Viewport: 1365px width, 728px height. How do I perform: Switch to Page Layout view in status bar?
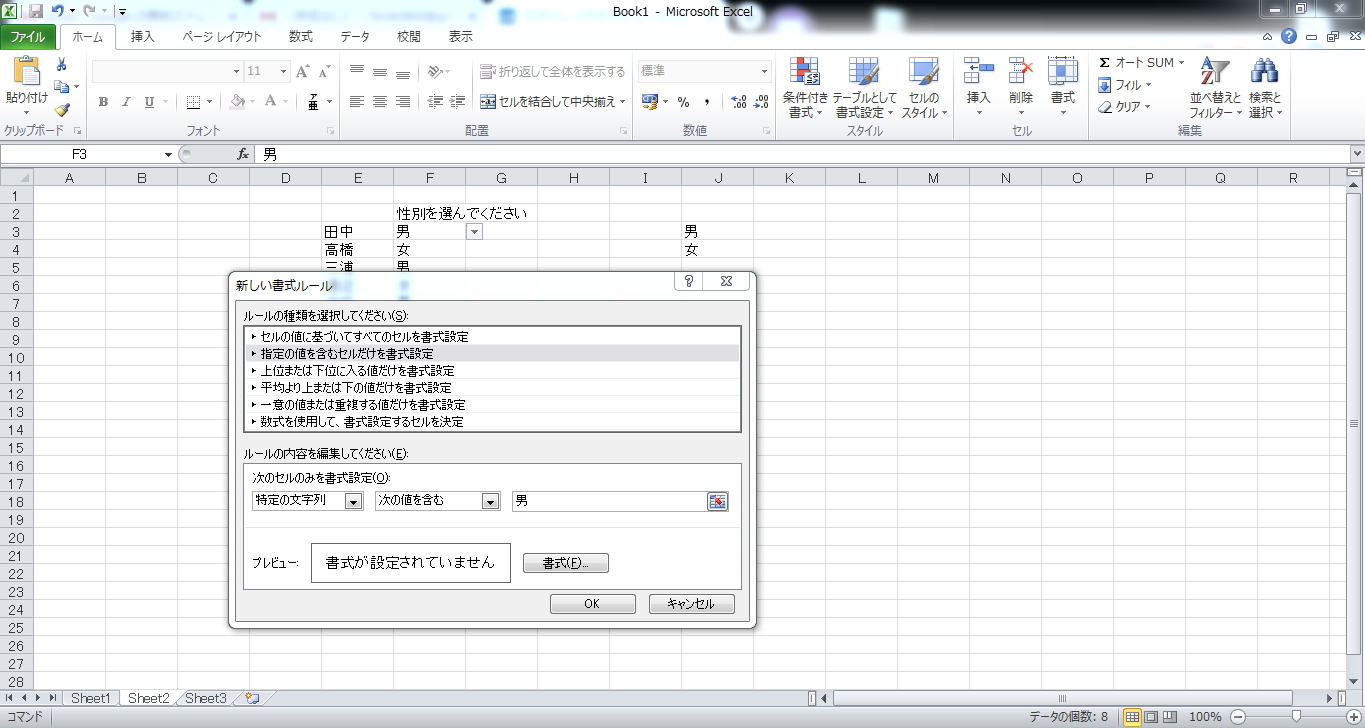[x=1151, y=717]
